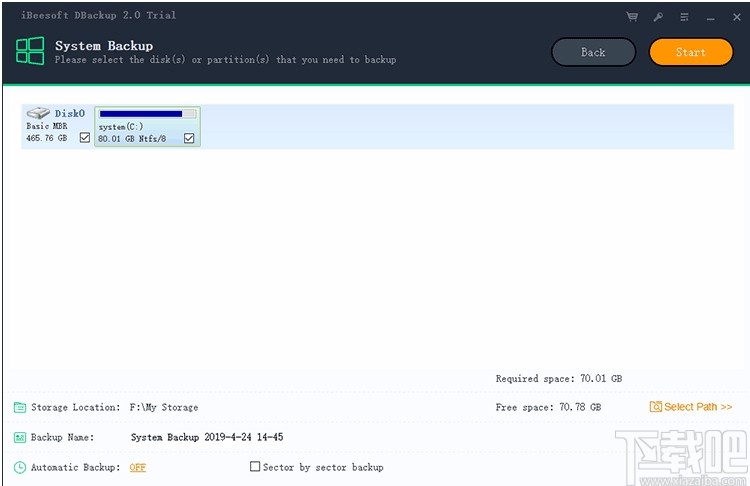Viewport: 750px width, 486px height.
Task: Click the F:\My Storage location path
Action: 164,408
